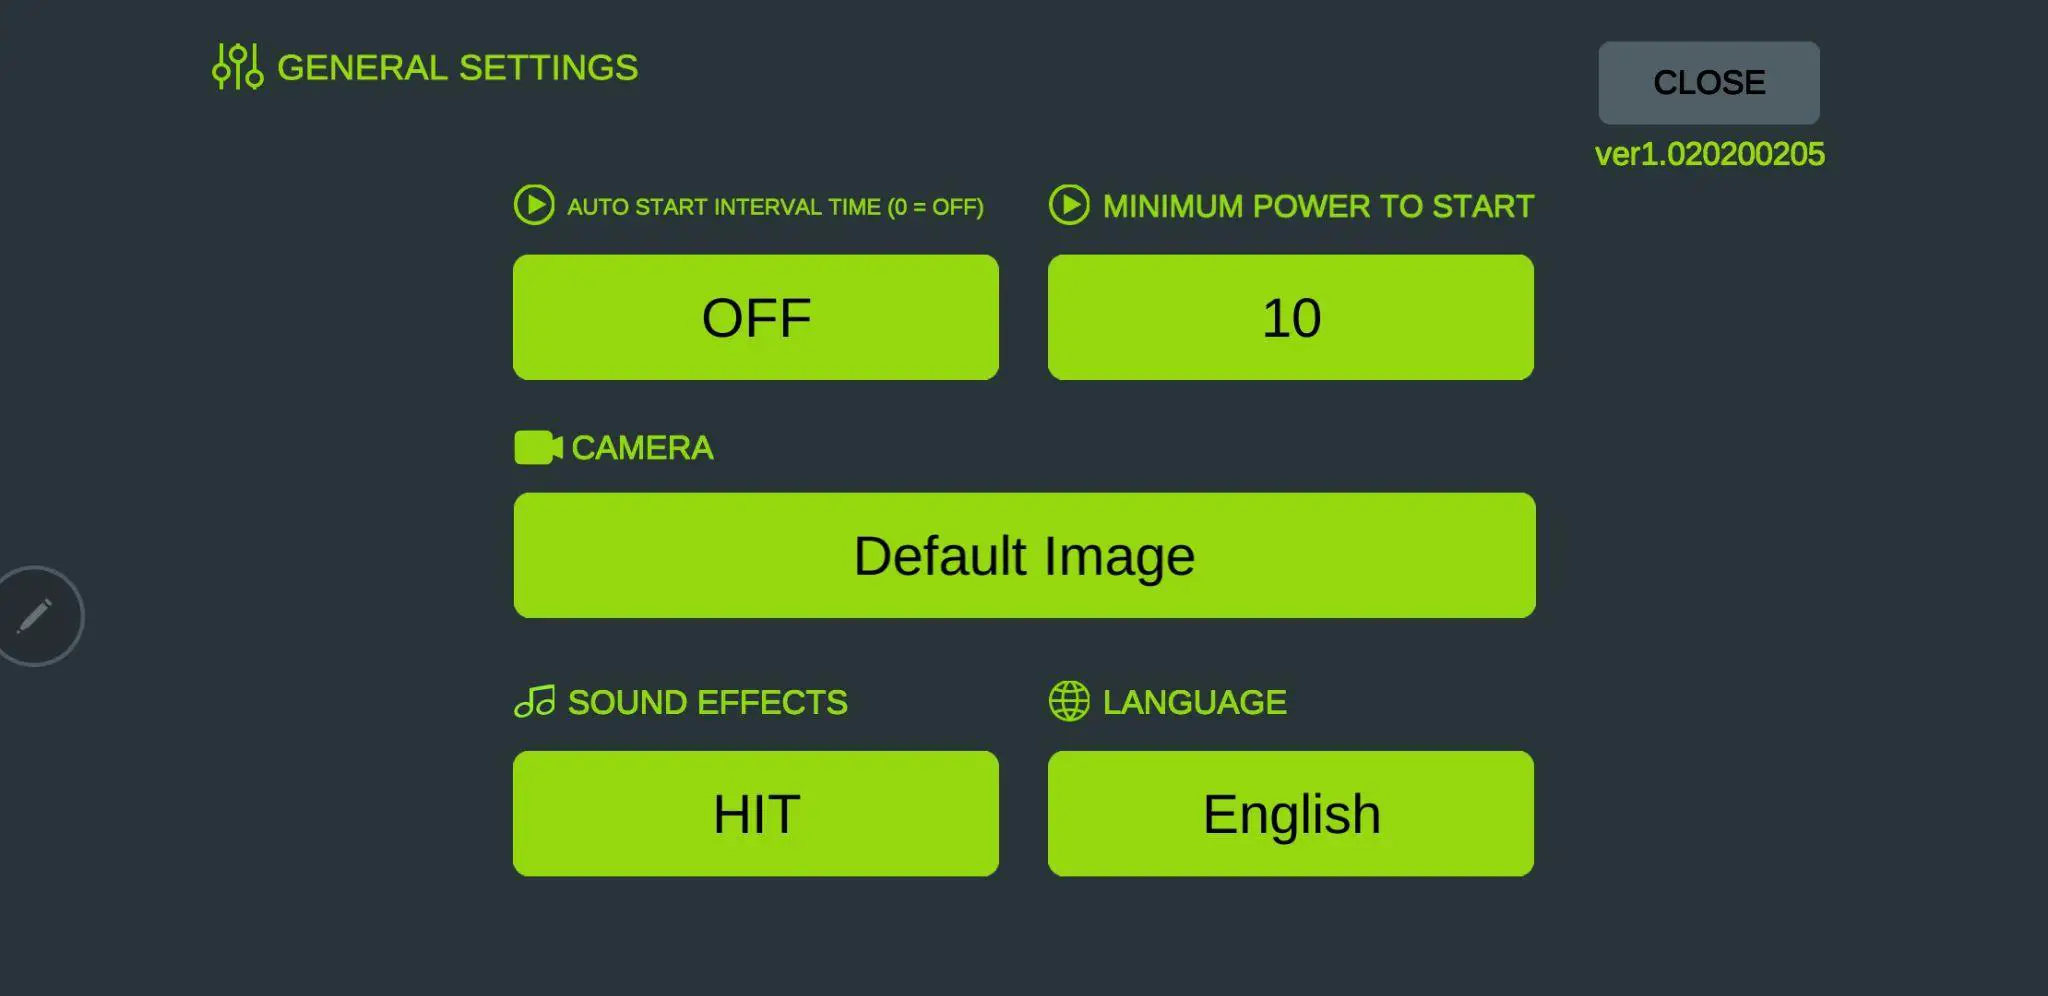
Task: Click the general settings sliders icon
Action: (x=237, y=67)
